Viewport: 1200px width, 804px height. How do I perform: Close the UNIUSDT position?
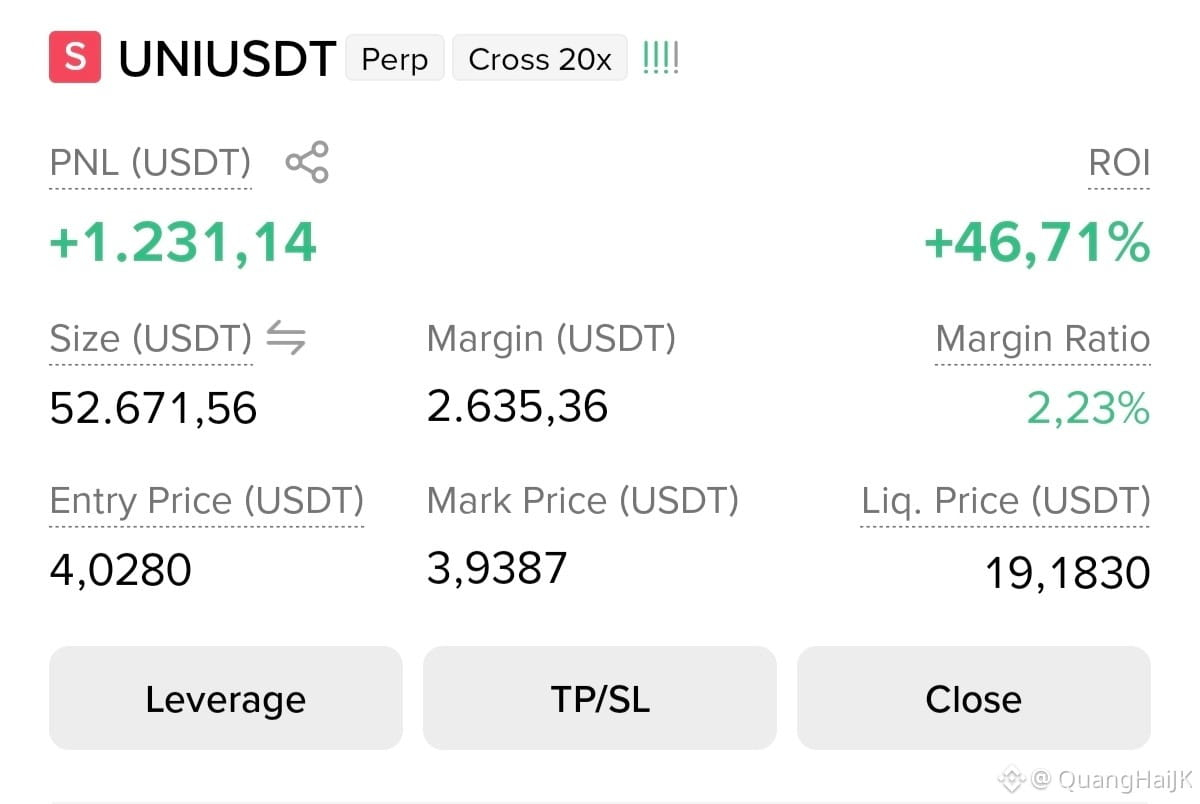coord(974,698)
